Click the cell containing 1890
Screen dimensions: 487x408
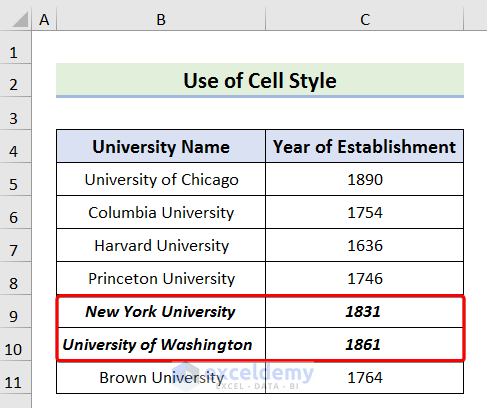[x=364, y=179]
